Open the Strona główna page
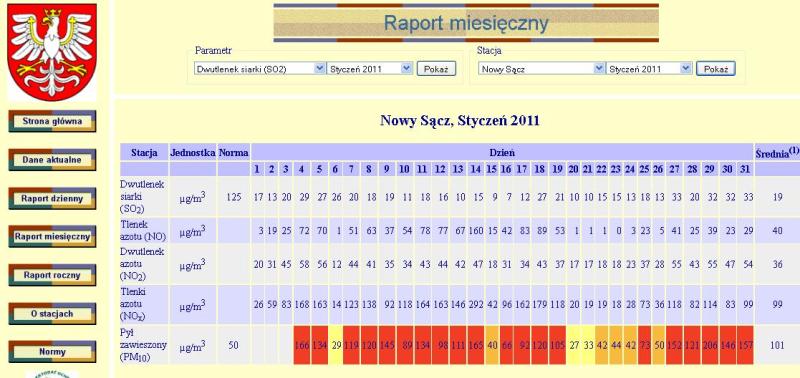 (52, 121)
